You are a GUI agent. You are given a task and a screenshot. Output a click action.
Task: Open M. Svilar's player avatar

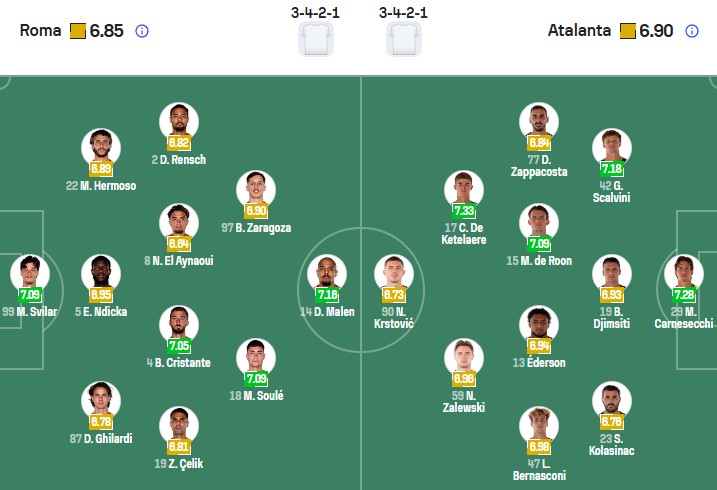[29, 273]
